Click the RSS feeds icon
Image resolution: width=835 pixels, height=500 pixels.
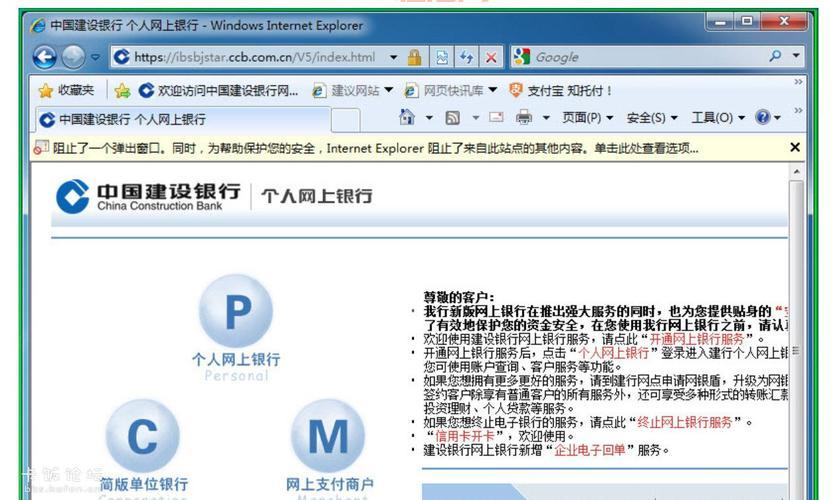452,118
